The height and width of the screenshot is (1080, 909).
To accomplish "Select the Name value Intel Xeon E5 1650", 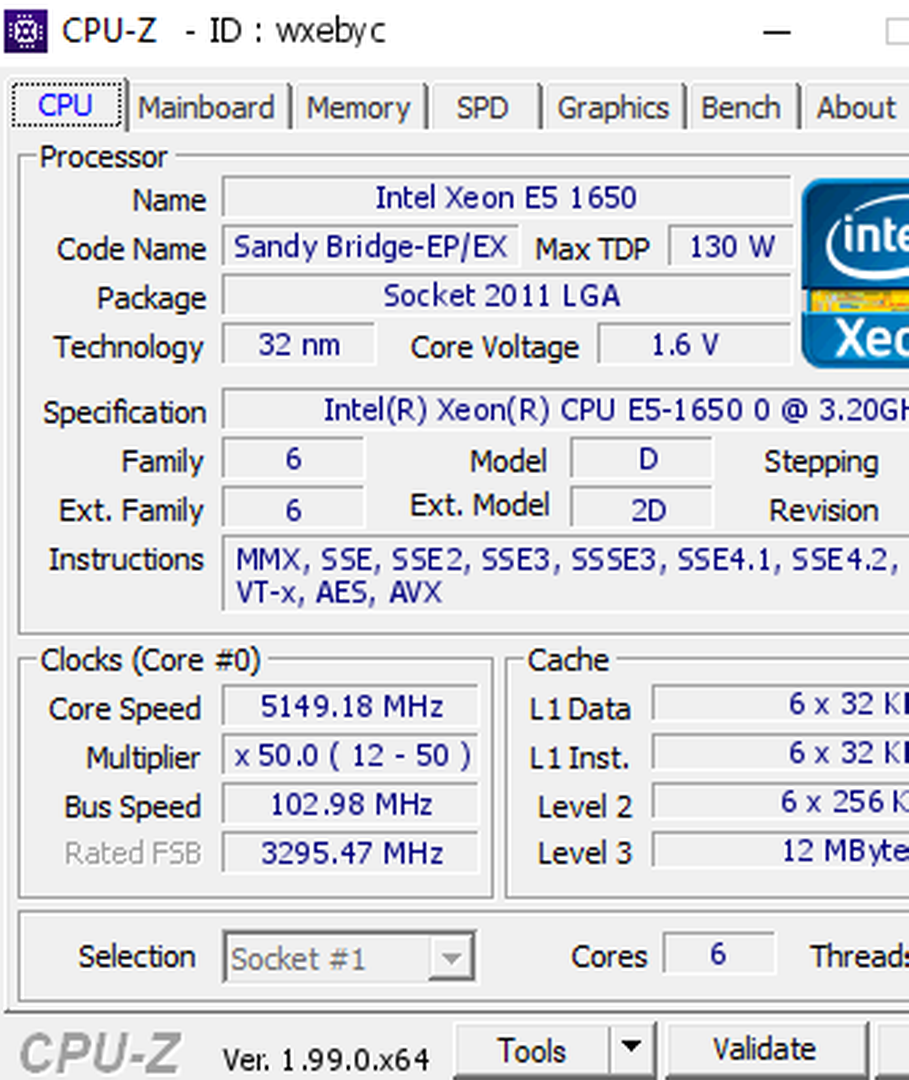I will [x=506, y=198].
